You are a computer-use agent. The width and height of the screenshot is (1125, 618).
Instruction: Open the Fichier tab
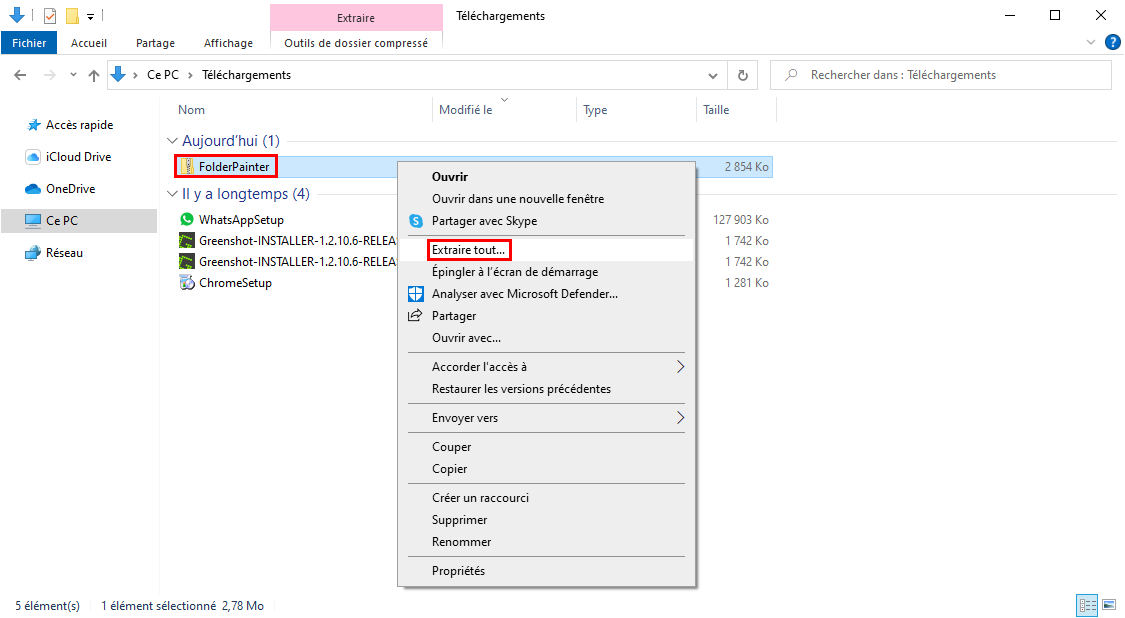point(29,43)
